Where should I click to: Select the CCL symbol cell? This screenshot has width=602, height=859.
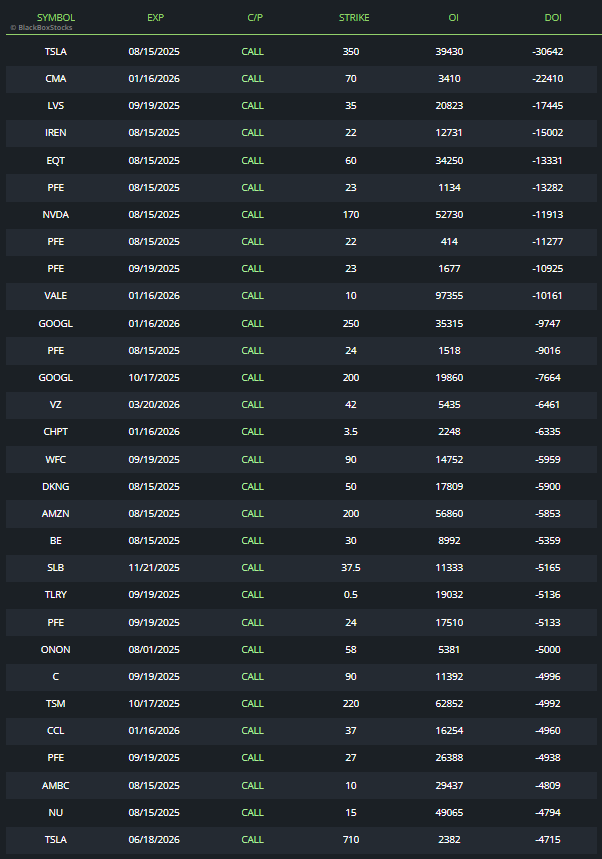click(56, 730)
